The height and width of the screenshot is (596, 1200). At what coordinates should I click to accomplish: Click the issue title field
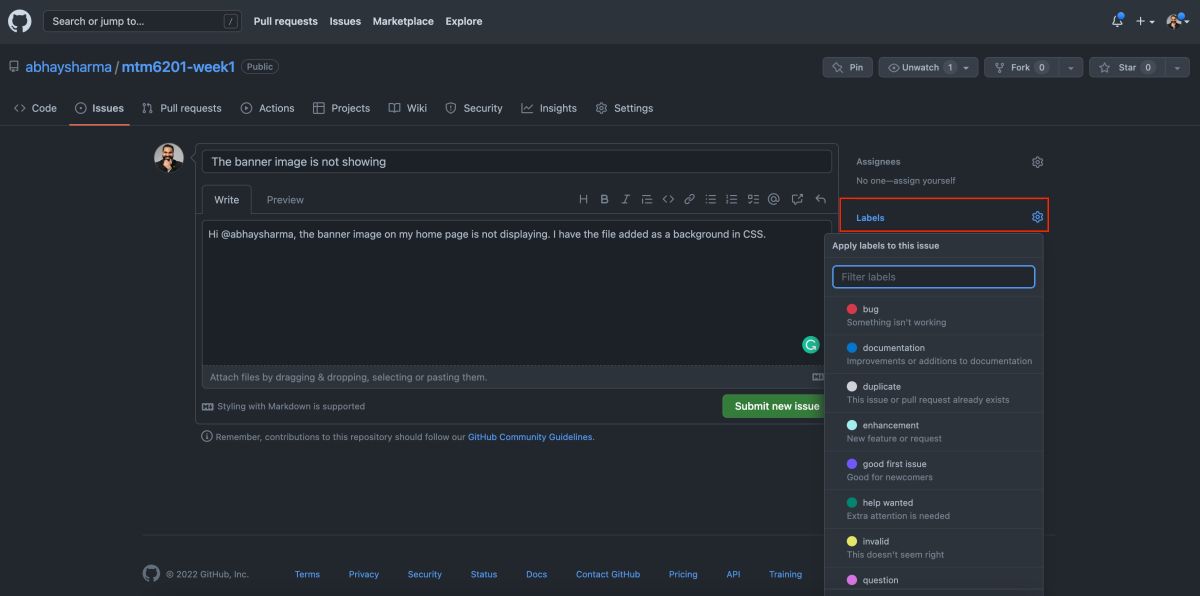517,161
